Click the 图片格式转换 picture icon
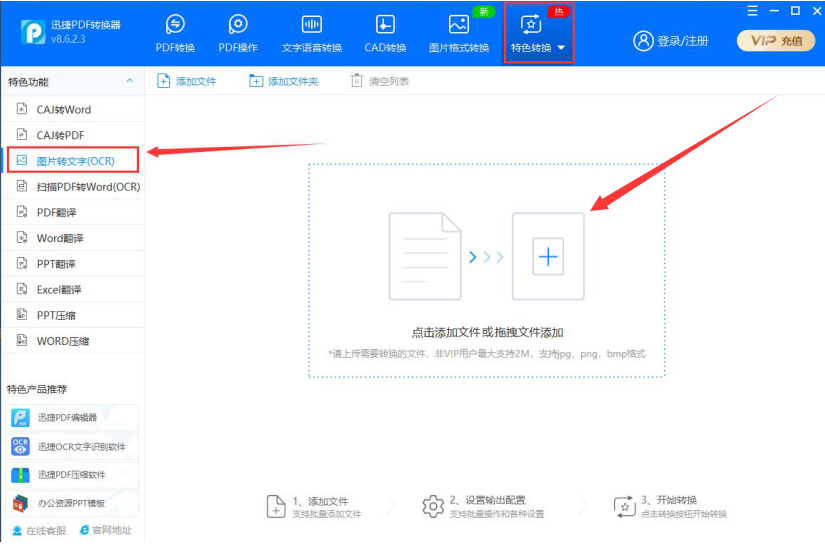 tap(459, 24)
